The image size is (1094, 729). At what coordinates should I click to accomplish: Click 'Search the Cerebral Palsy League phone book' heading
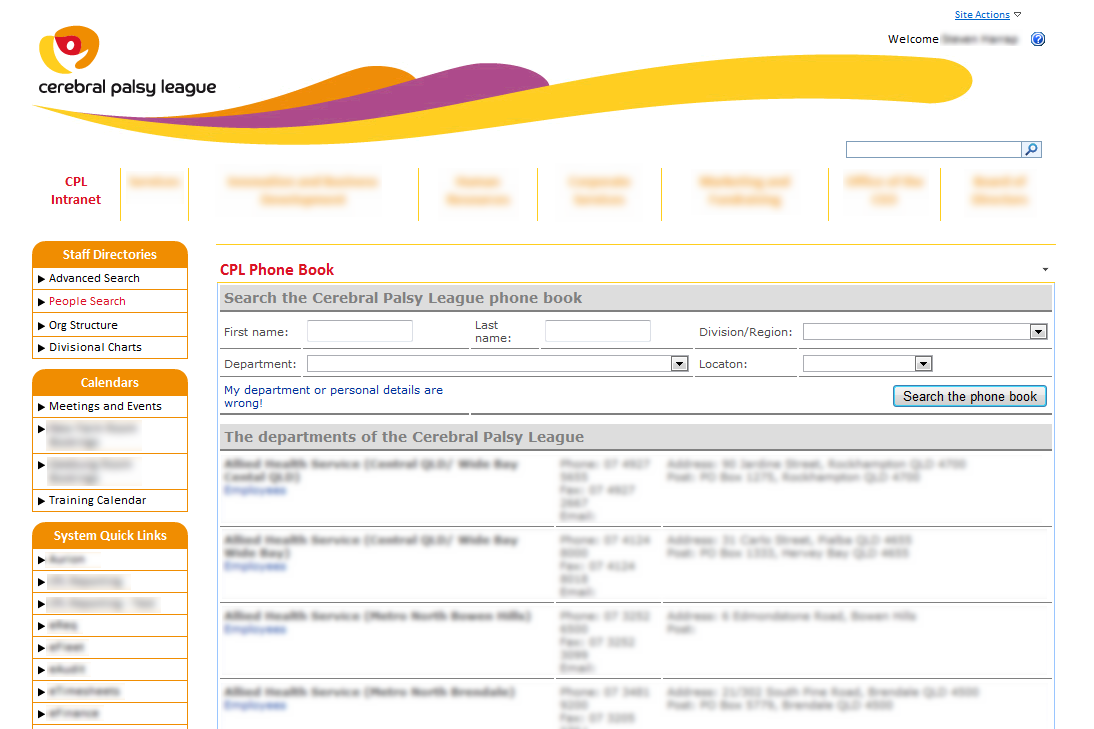point(403,298)
